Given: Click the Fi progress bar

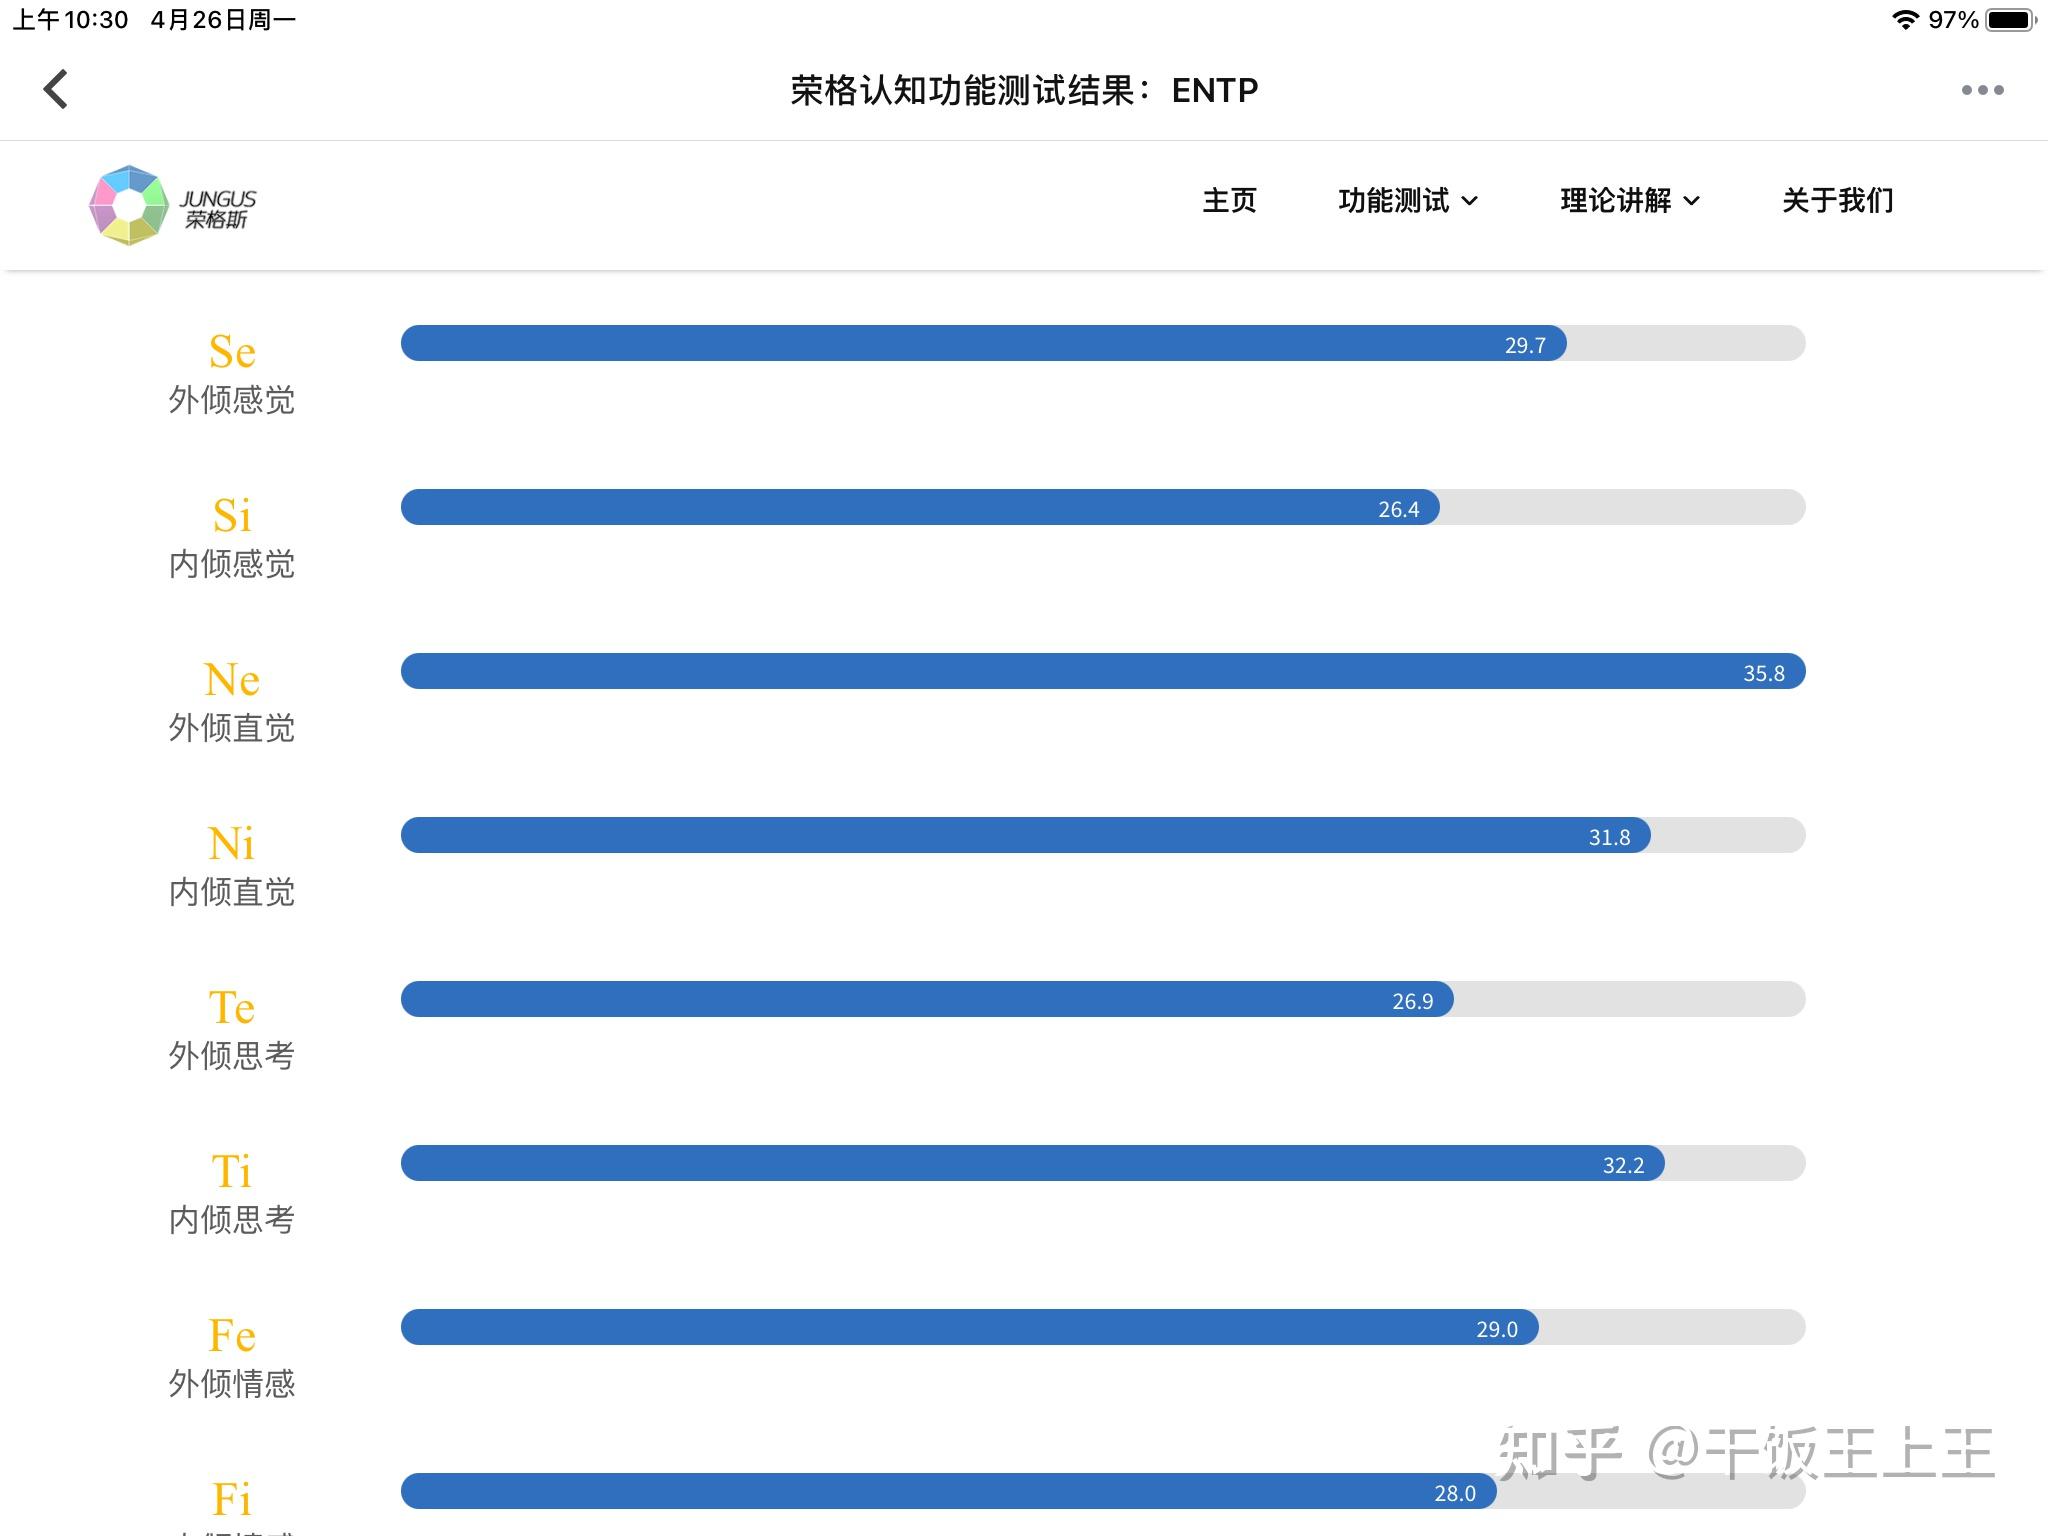Looking at the screenshot, I should pyautogui.click(x=1103, y=1491).
